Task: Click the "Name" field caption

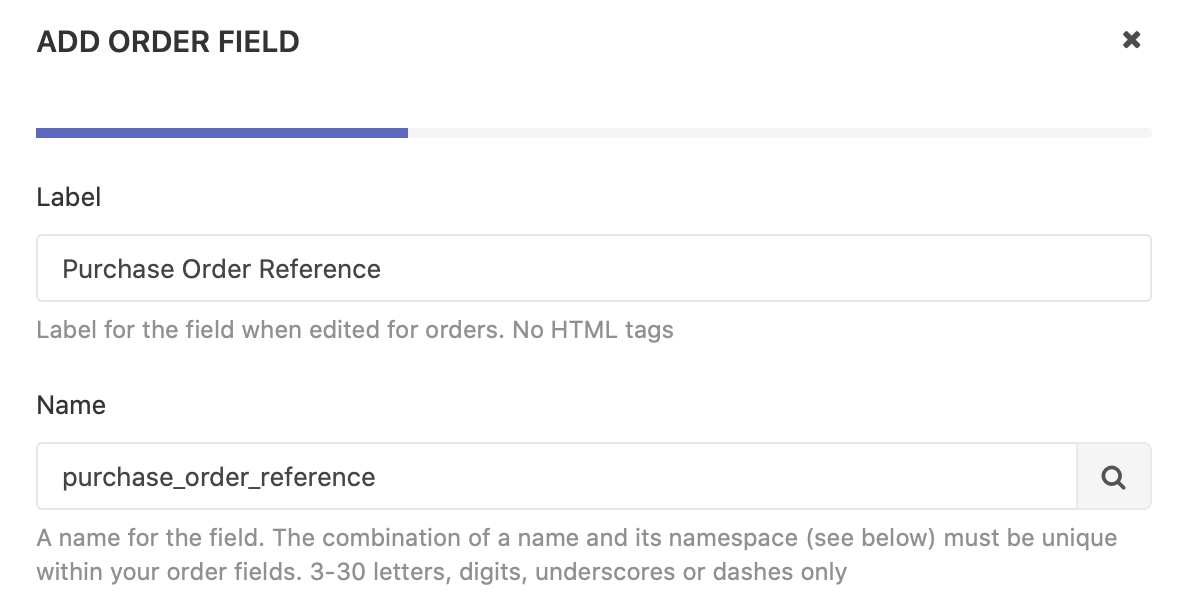Action: click(x=71, y=406)
